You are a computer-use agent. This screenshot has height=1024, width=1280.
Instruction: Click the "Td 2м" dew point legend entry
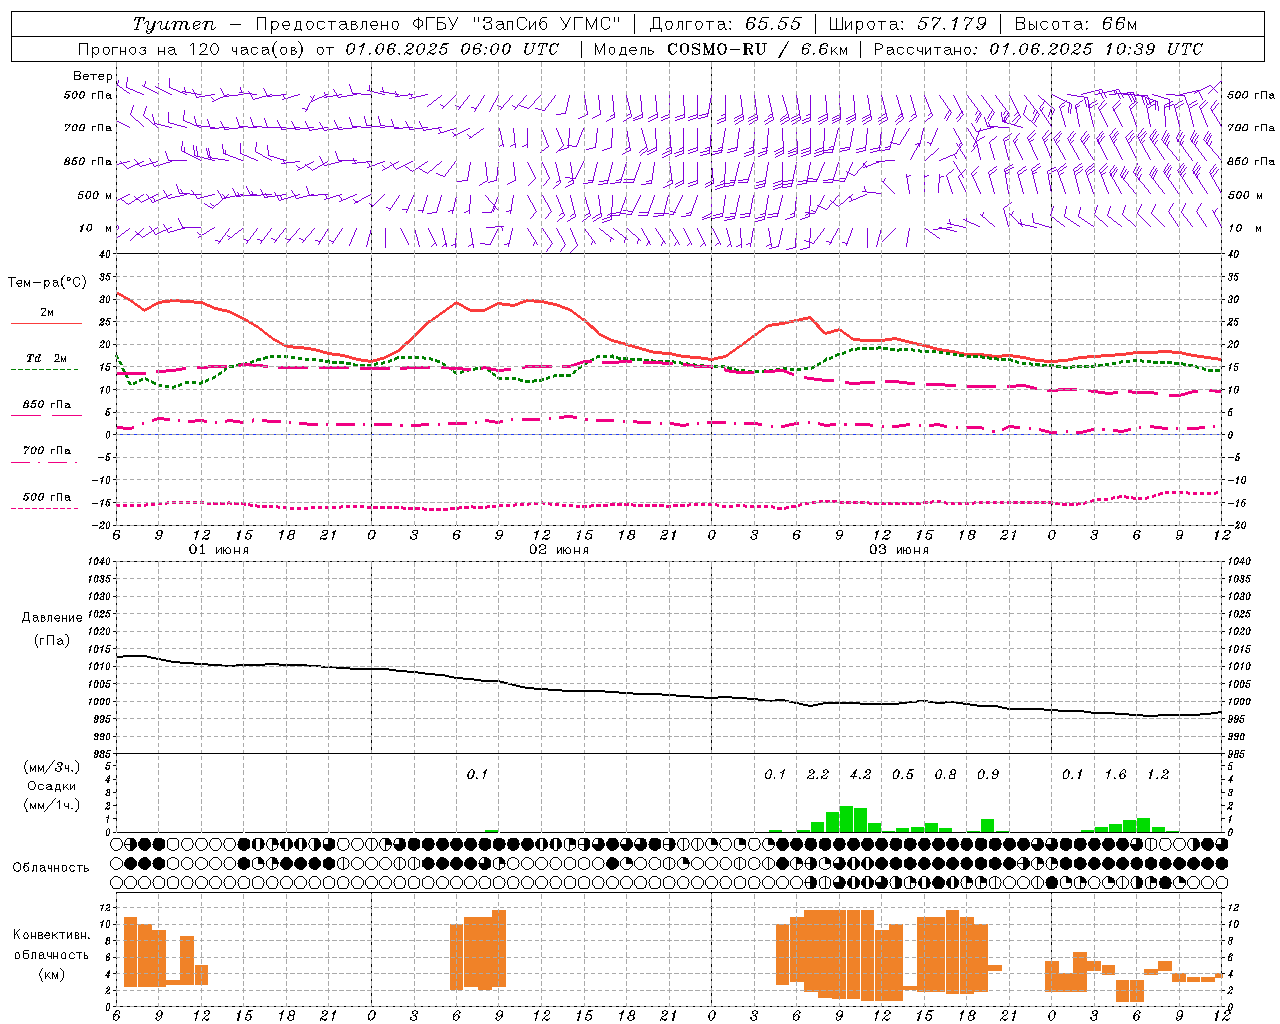47,358
